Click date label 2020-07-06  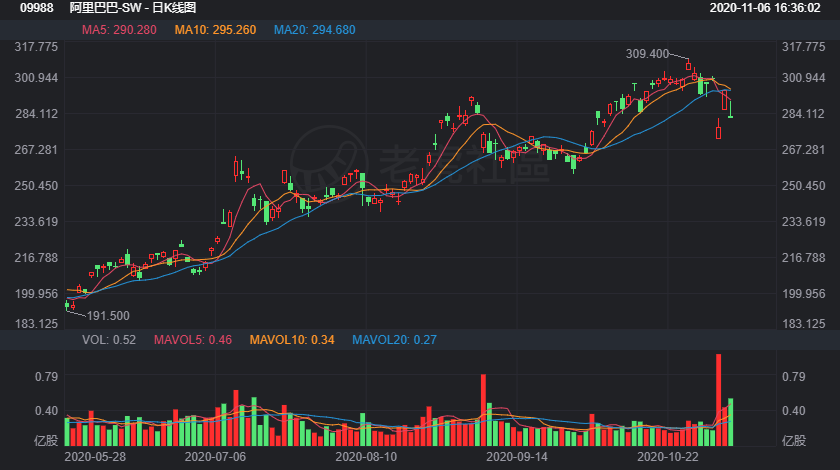point(215,457)
